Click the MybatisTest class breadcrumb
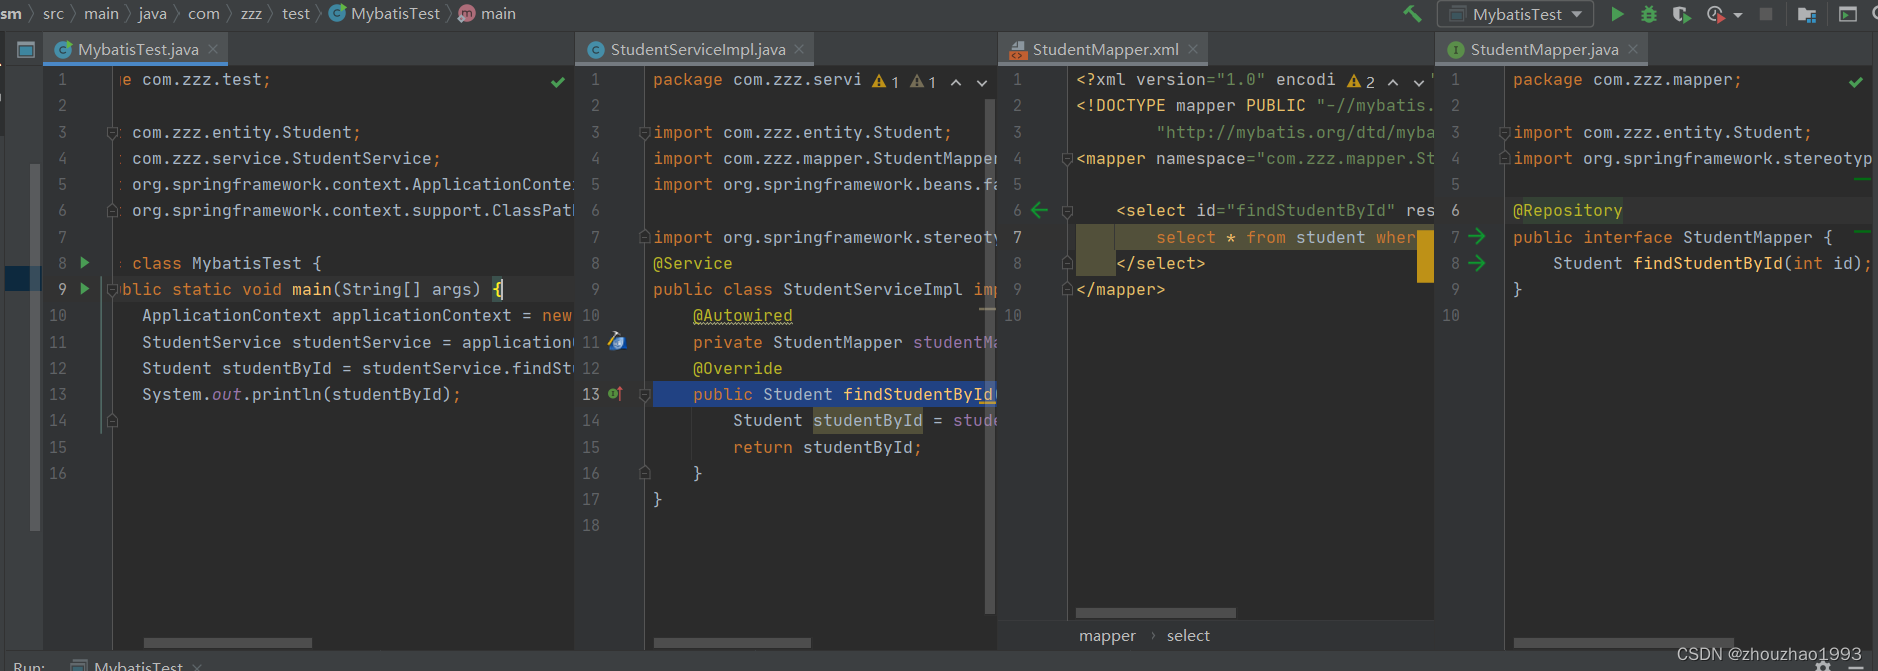Viewport: 1878px width, 671px height. click(385, 14)
